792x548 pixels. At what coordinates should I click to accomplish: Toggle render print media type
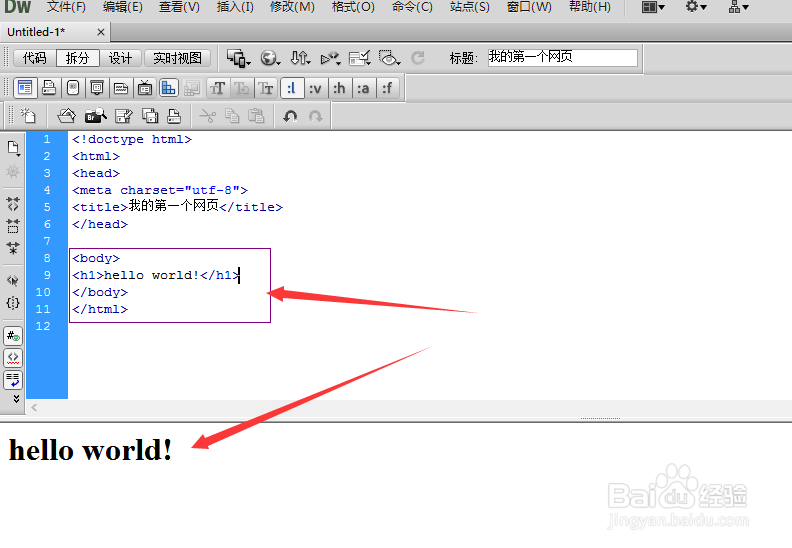[49, 88]
